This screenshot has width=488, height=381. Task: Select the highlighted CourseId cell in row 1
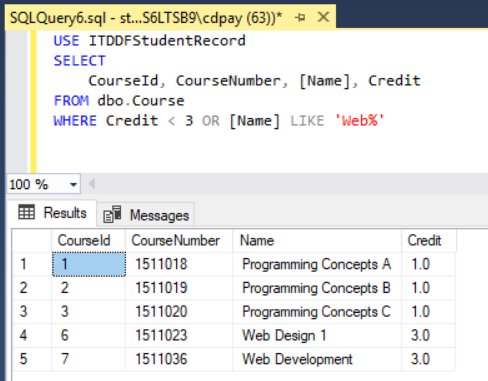tap(89, 264)
